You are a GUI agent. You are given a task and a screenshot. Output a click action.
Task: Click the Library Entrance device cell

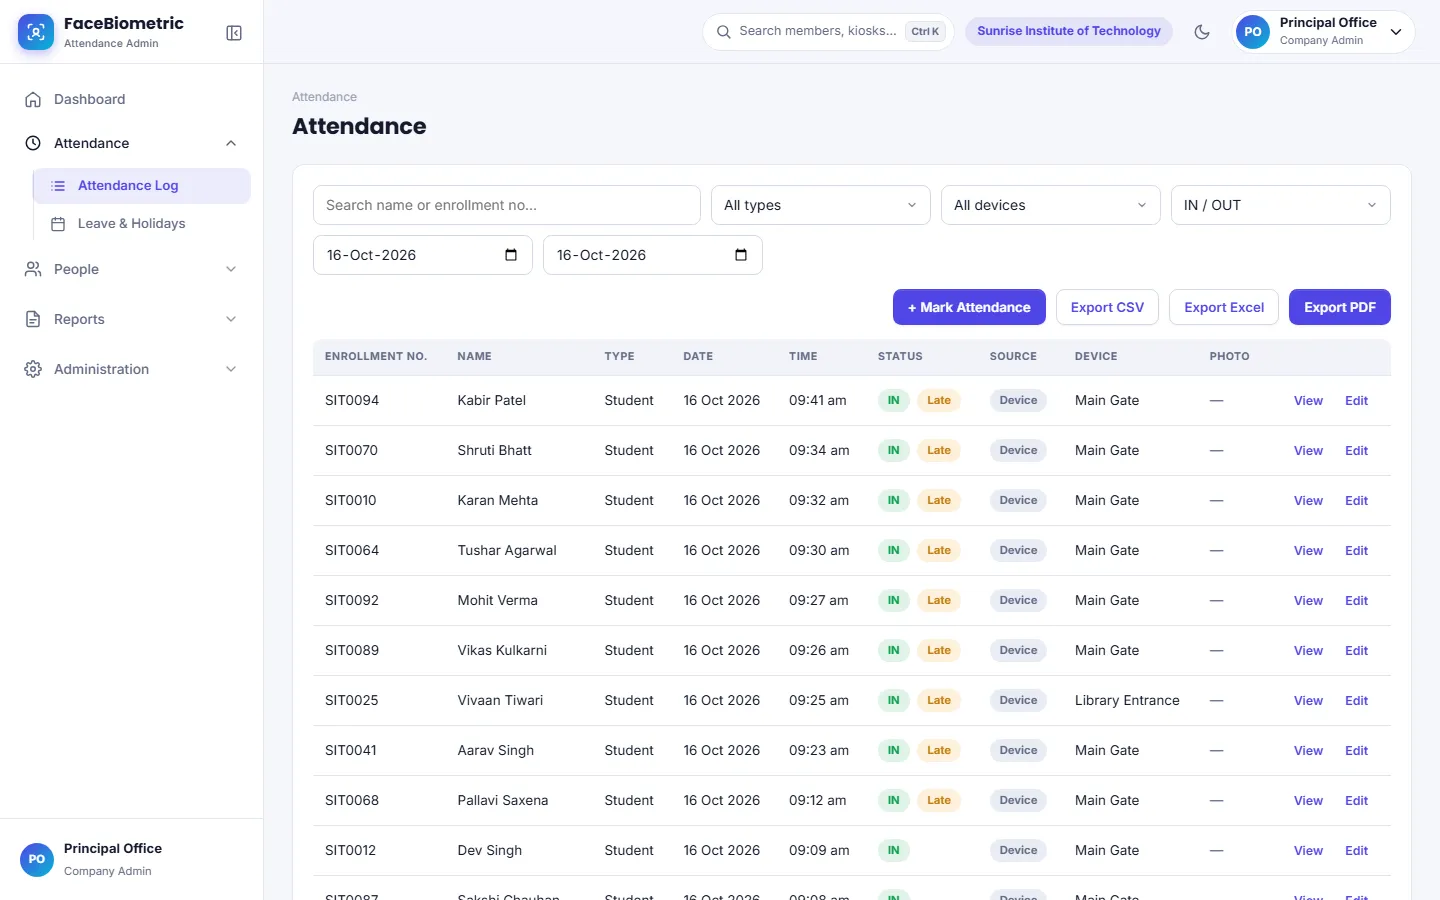point(1127,700)
